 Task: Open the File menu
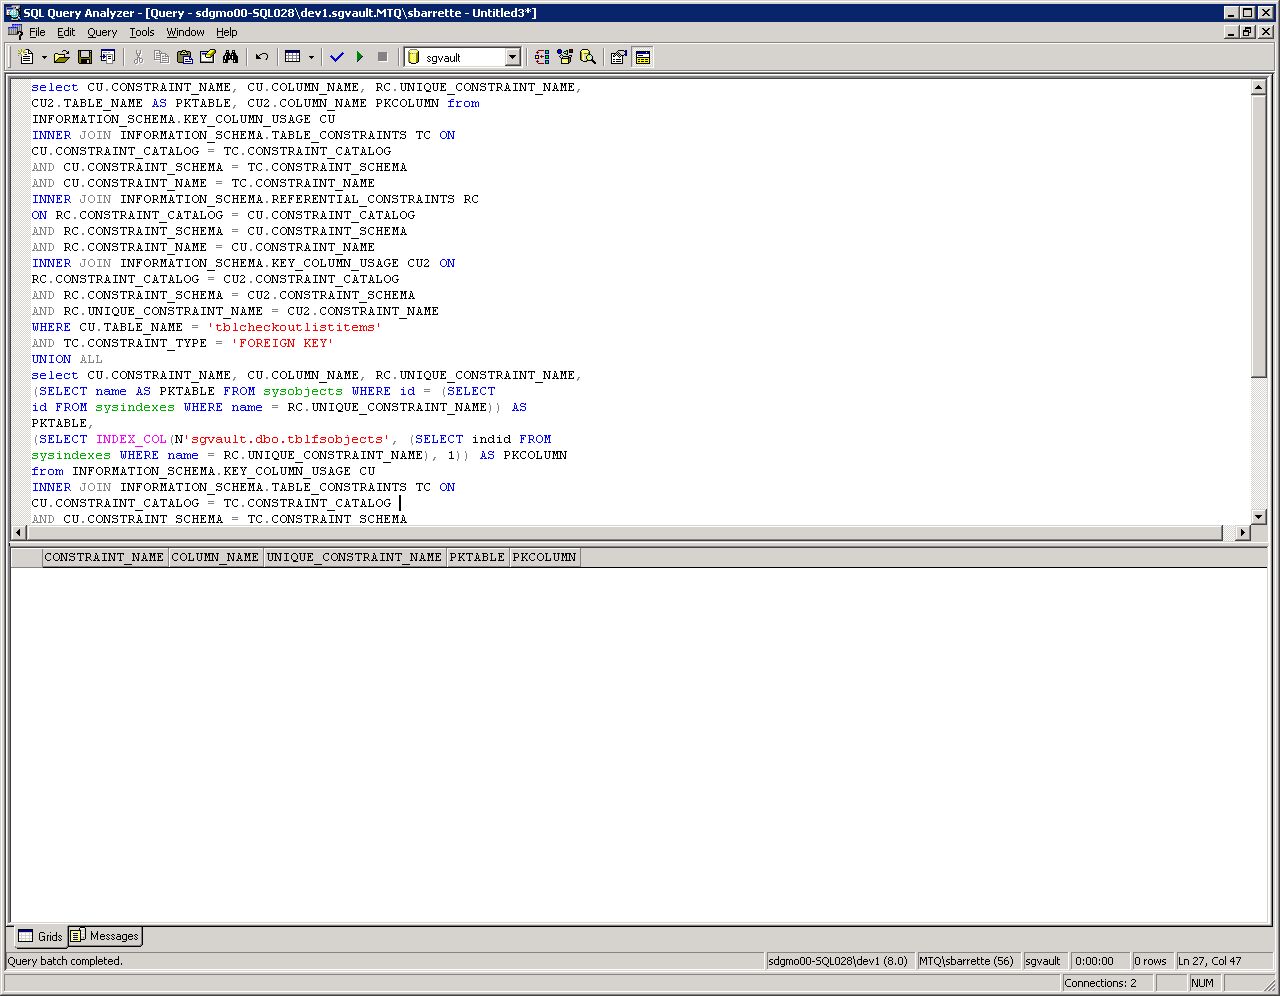(x=37, y=32)
